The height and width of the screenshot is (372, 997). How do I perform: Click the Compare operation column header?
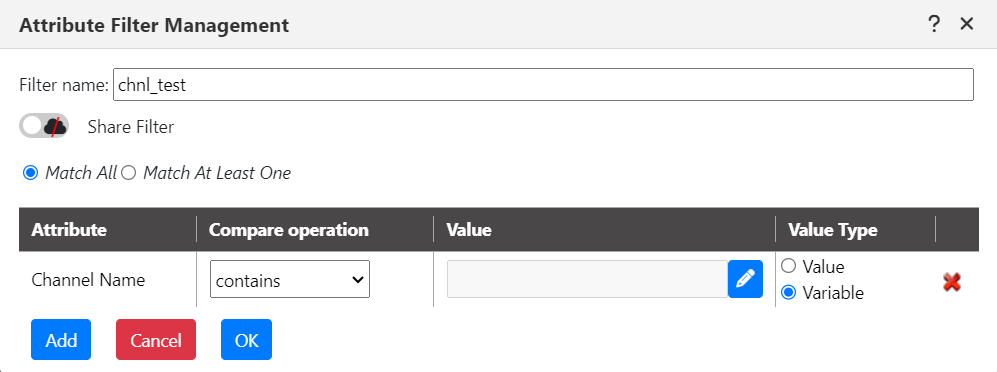[289, 230]
